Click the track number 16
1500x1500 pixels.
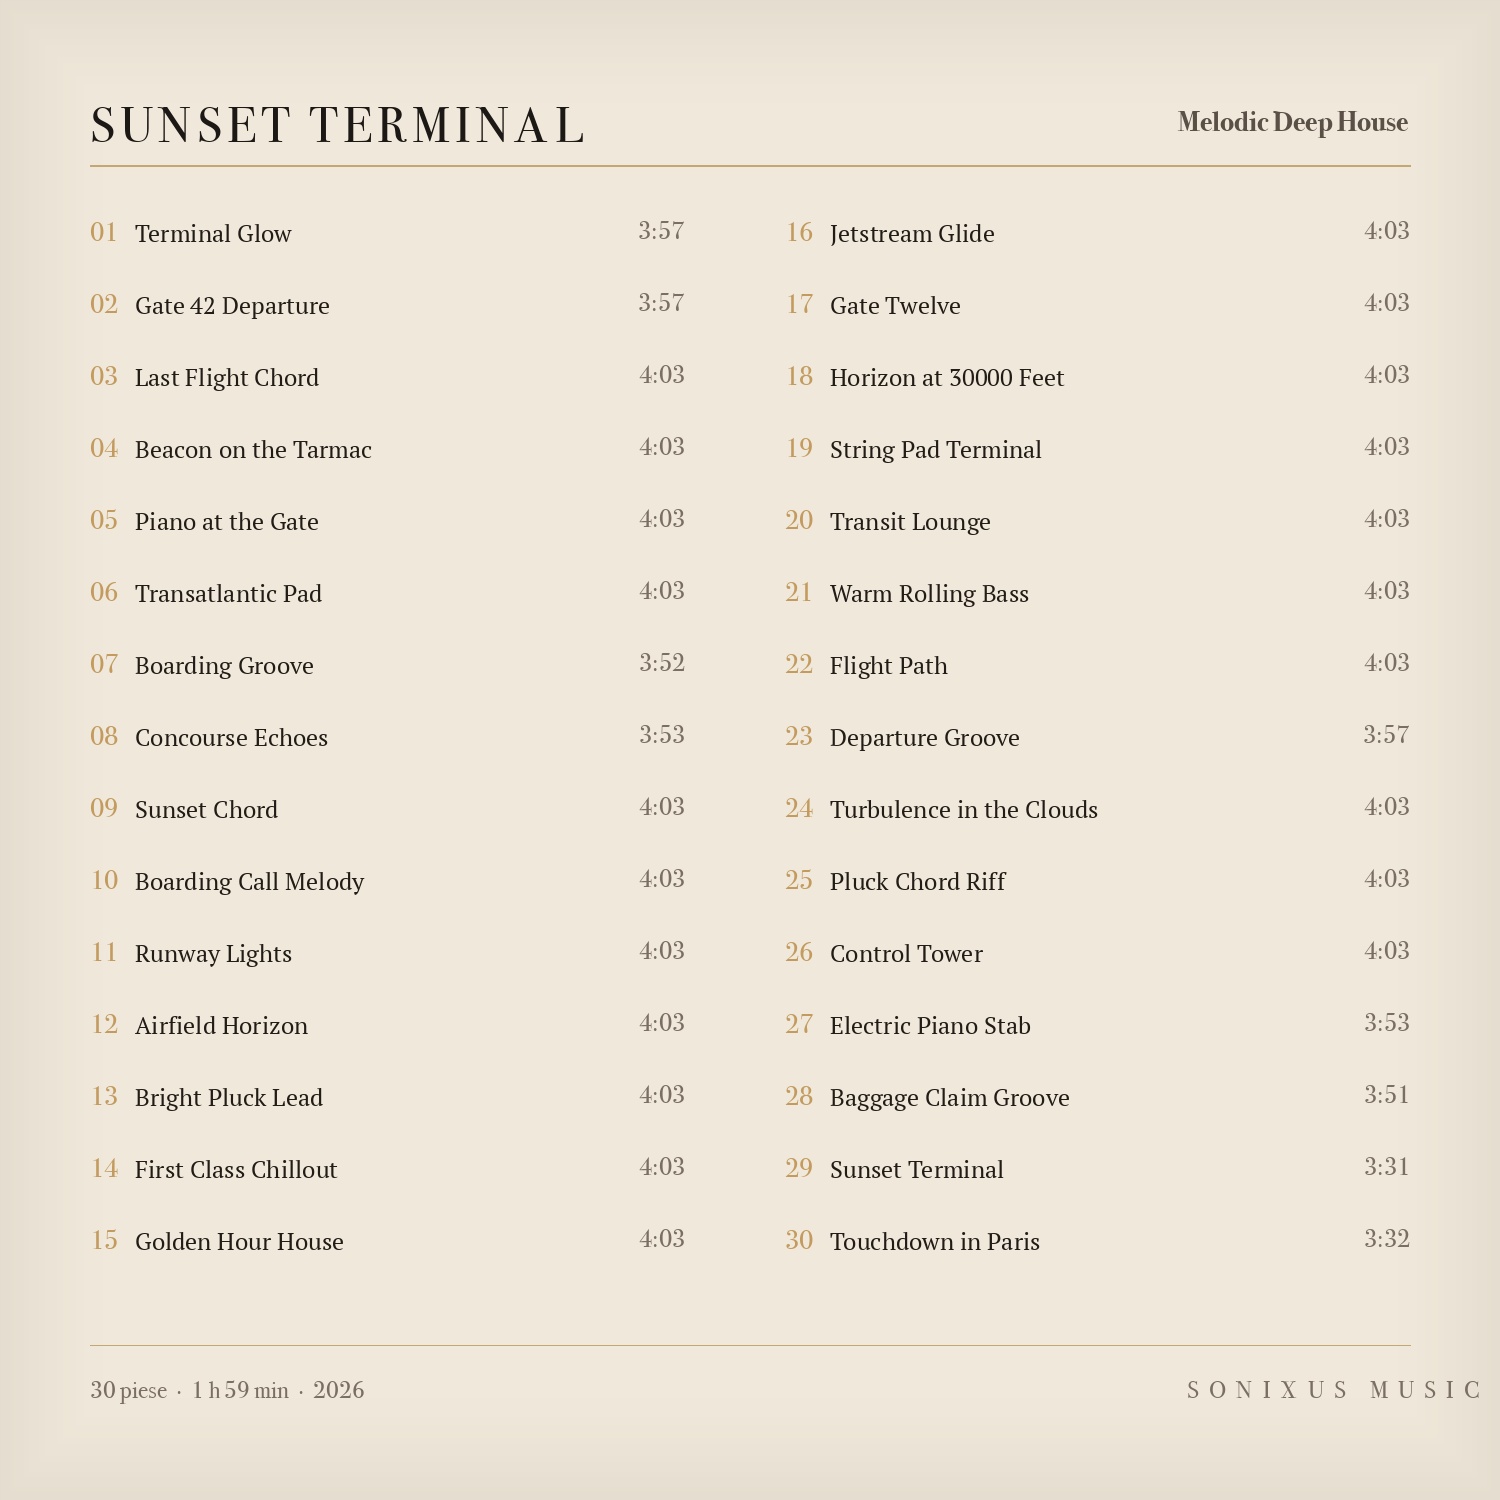pyautogui.click(x=799, y=232)
